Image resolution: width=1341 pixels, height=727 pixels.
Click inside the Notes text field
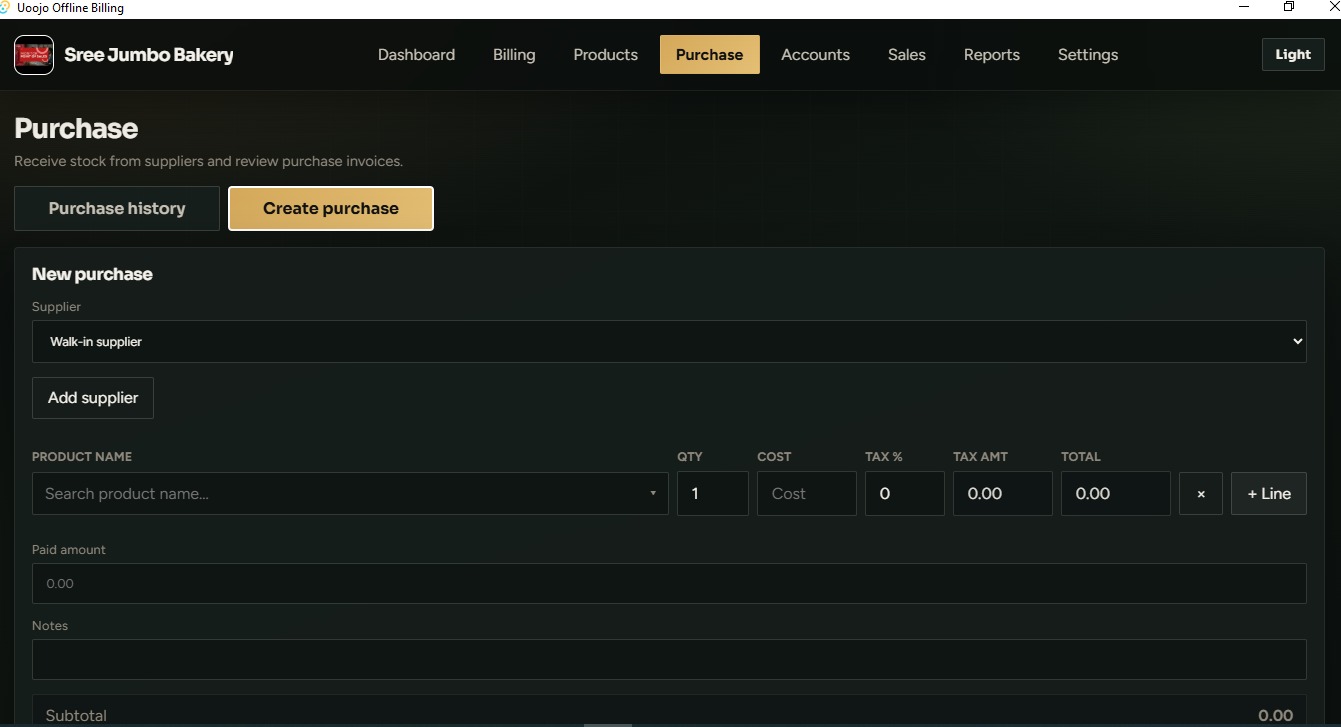point(669,660)
